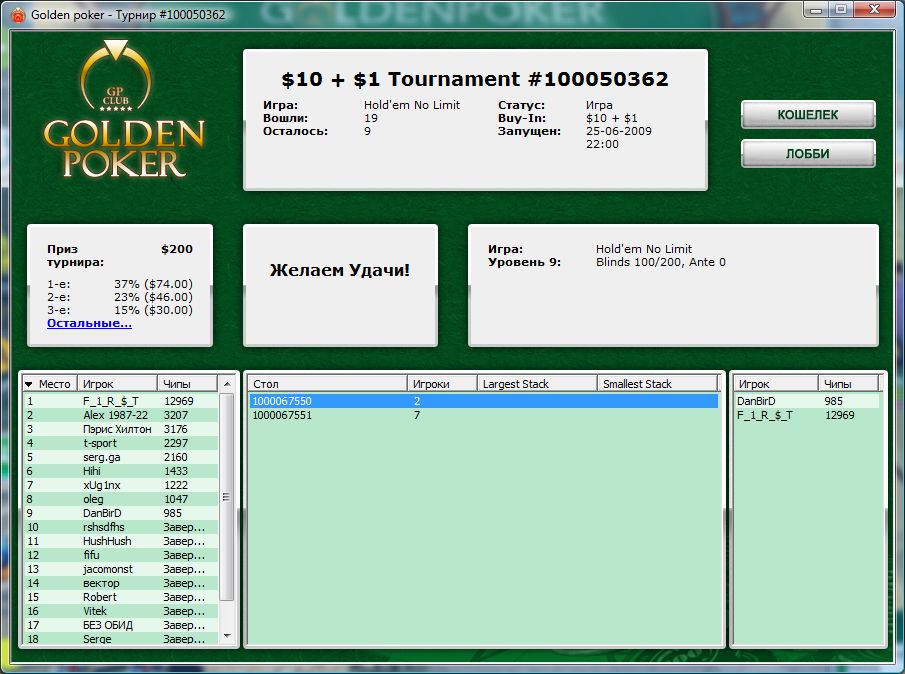Open the Остальные... prize link
This screenshot has height=674, width=905.
[x=89, y=323]
